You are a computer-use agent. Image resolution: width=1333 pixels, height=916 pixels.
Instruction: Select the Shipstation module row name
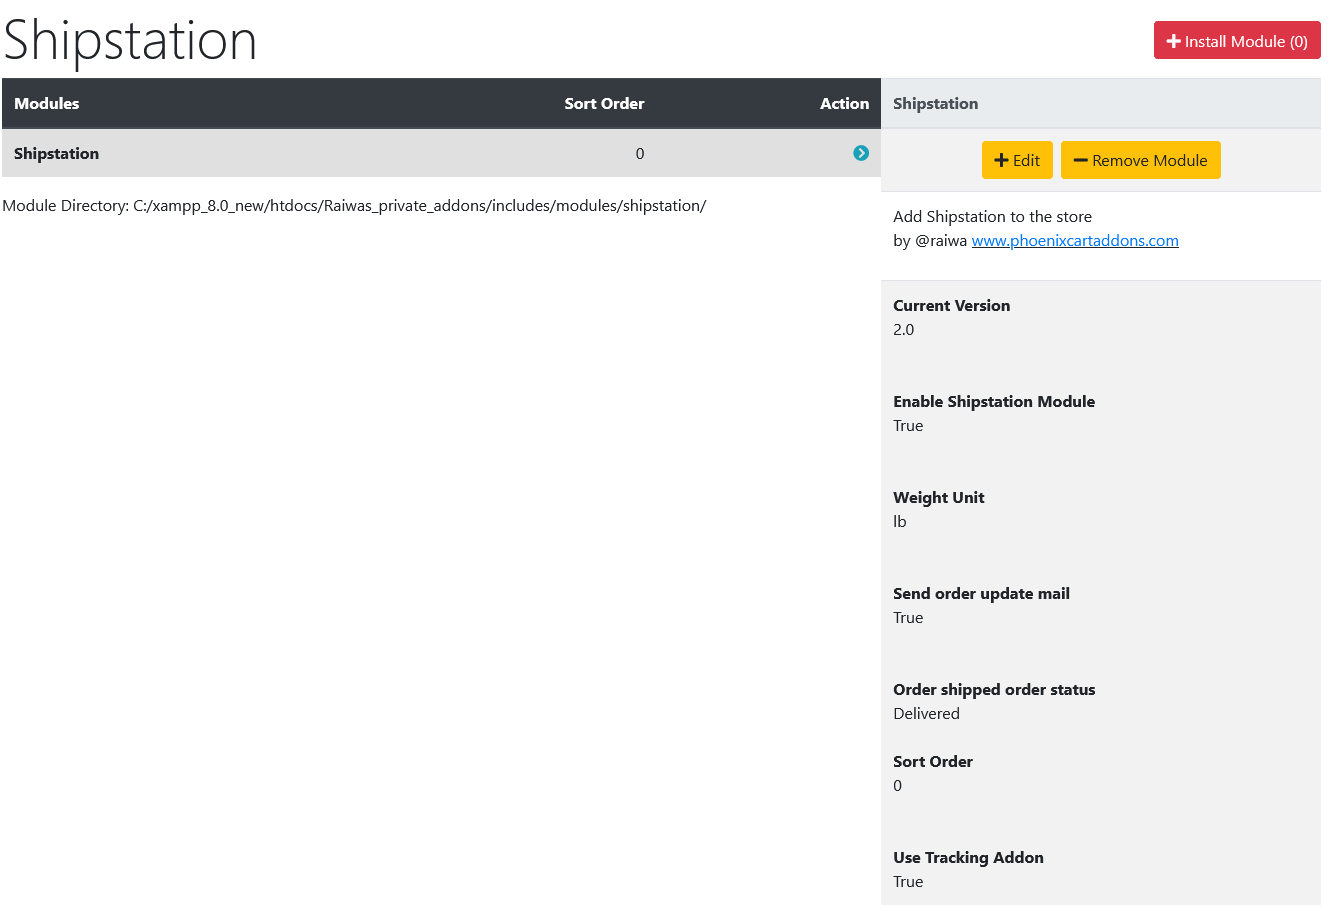click(56, 153)
